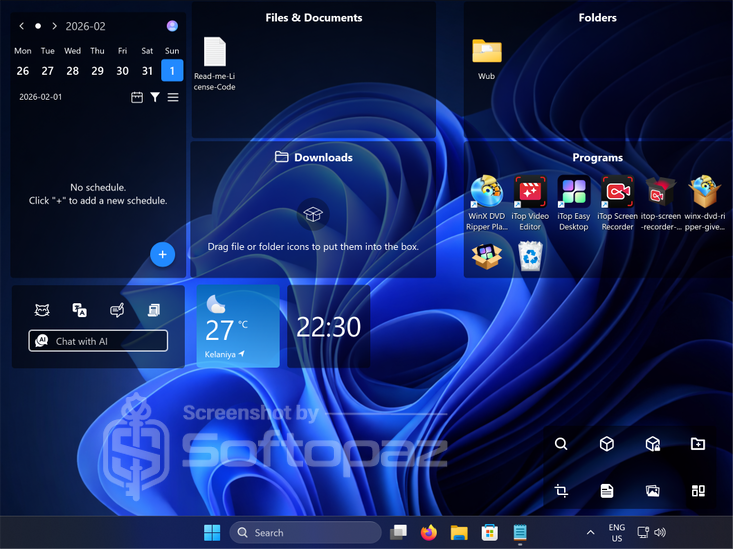Click the AI cat assistant icon
The width and height of the screenshot is (733, 549).
click(x=42, y=310)
